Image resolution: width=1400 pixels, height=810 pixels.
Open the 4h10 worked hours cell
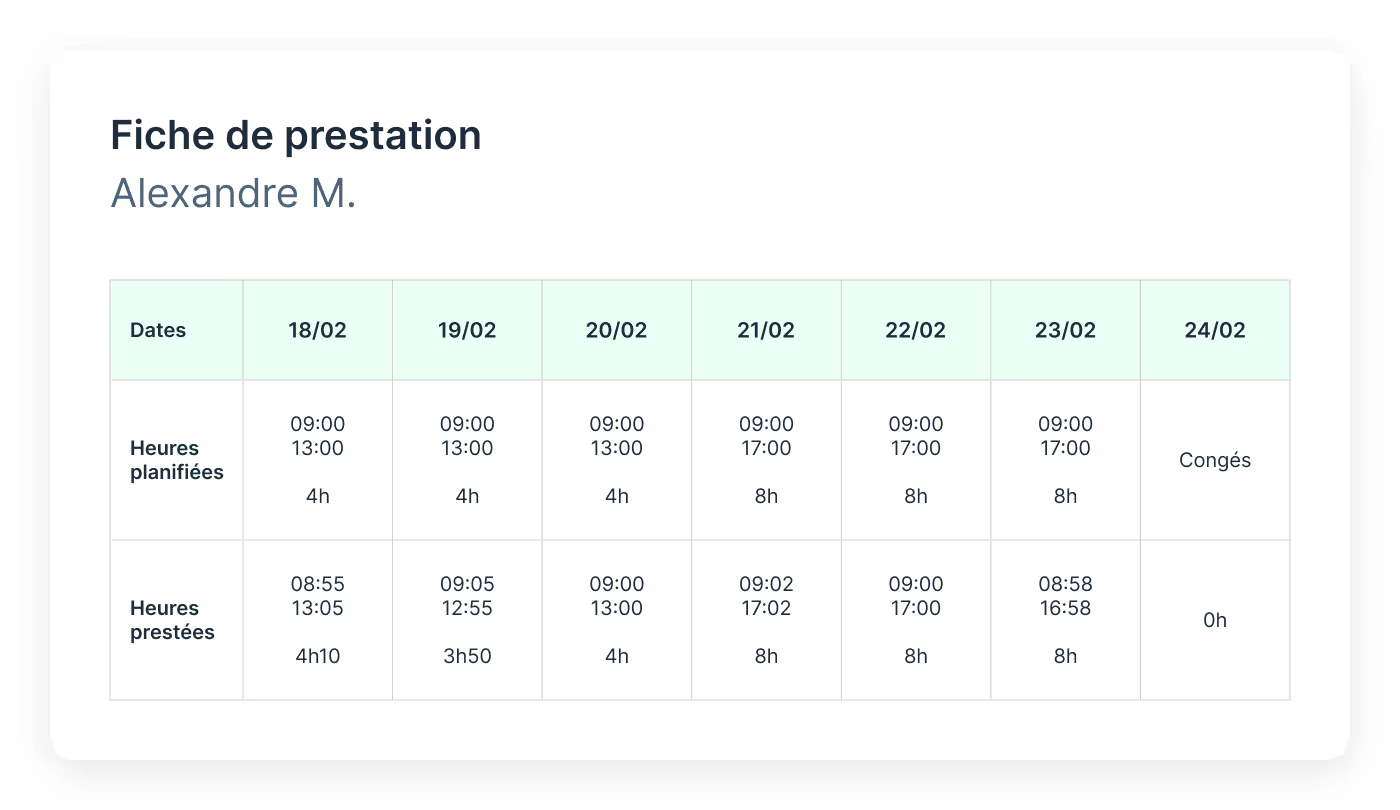pos(318,620)
